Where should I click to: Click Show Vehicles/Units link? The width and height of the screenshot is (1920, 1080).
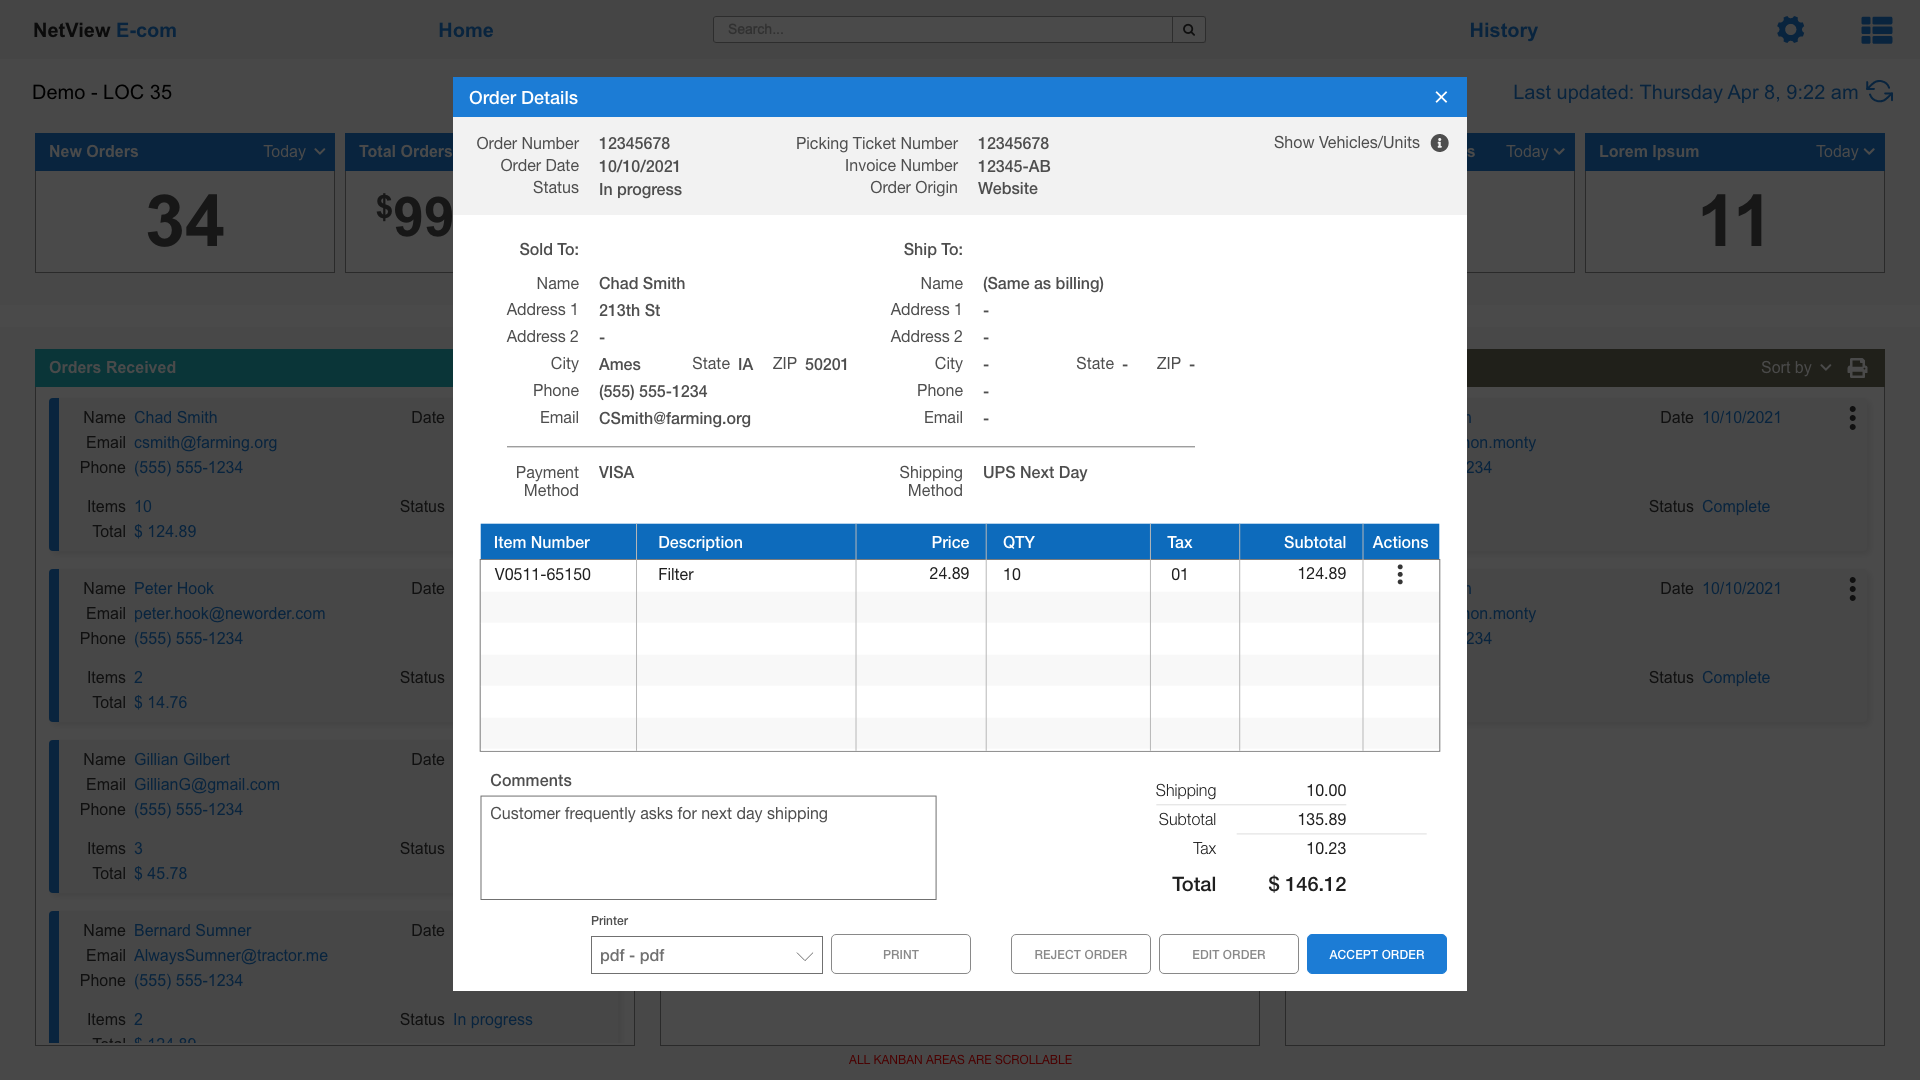point(1346,143)
